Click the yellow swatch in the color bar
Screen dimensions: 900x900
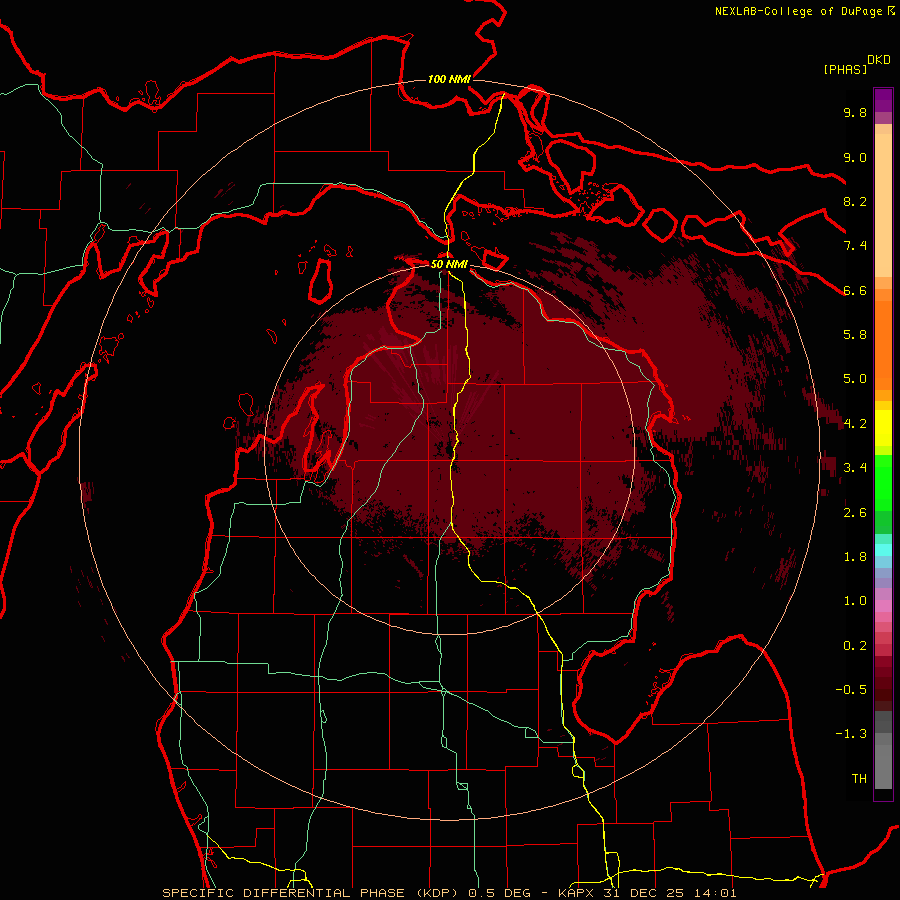(x=883, y=428)
